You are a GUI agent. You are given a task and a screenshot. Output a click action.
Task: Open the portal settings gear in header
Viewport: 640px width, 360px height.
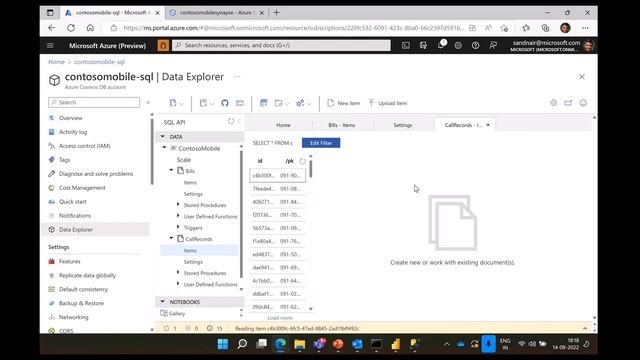[458, 45]
